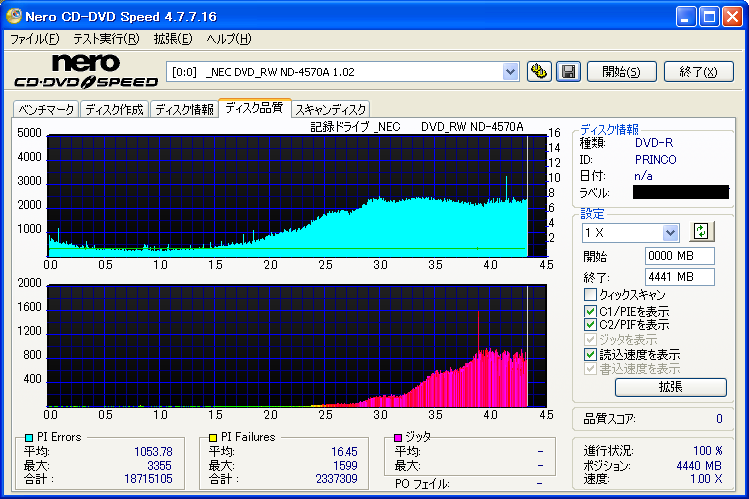The height and width of the screenshot is (499, 749).
Task: Select the PI Errors 合計 value 18715105
Action: click(x=149, y=478)
